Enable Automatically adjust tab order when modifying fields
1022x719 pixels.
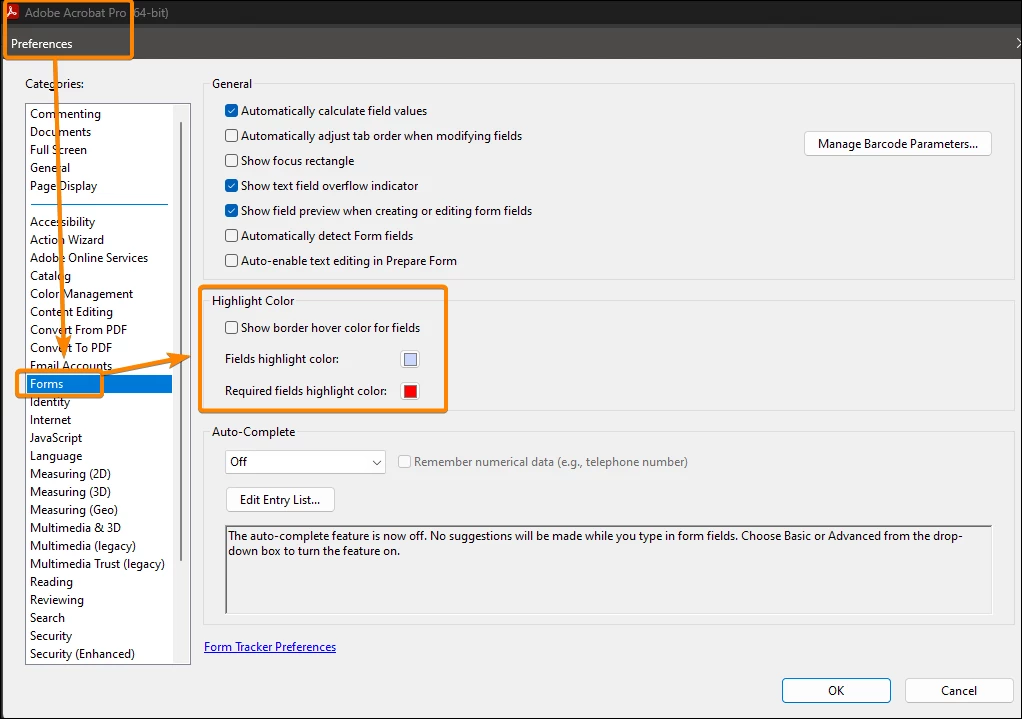(231, 136)
